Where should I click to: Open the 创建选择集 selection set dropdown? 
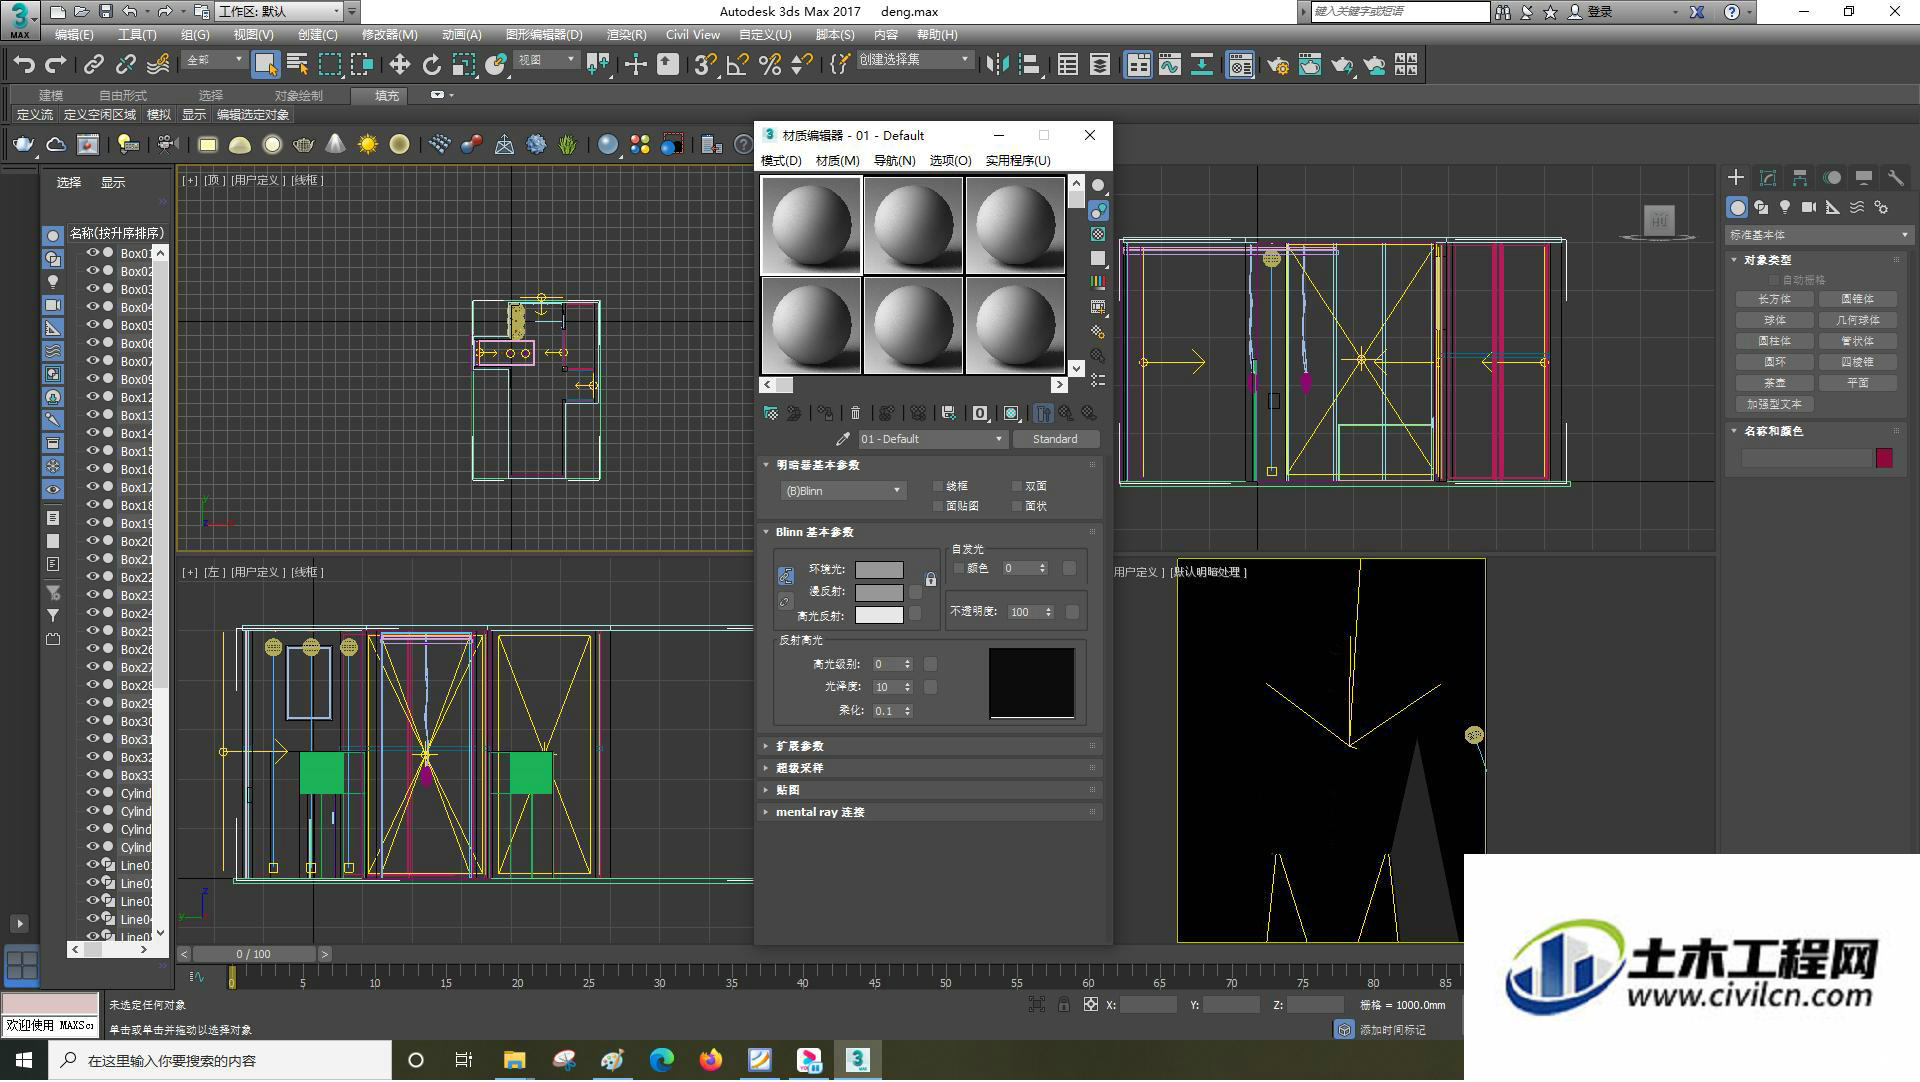[x=914, y=60]
